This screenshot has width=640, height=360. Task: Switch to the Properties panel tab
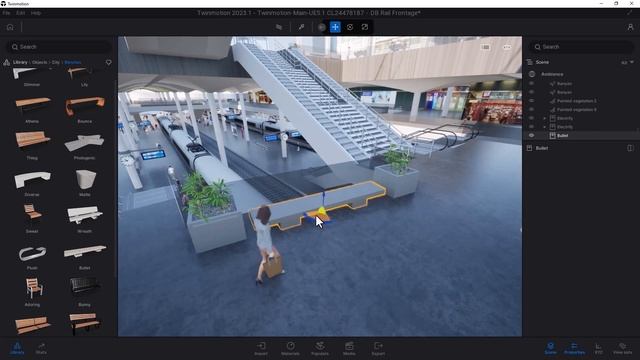(574, 348)
